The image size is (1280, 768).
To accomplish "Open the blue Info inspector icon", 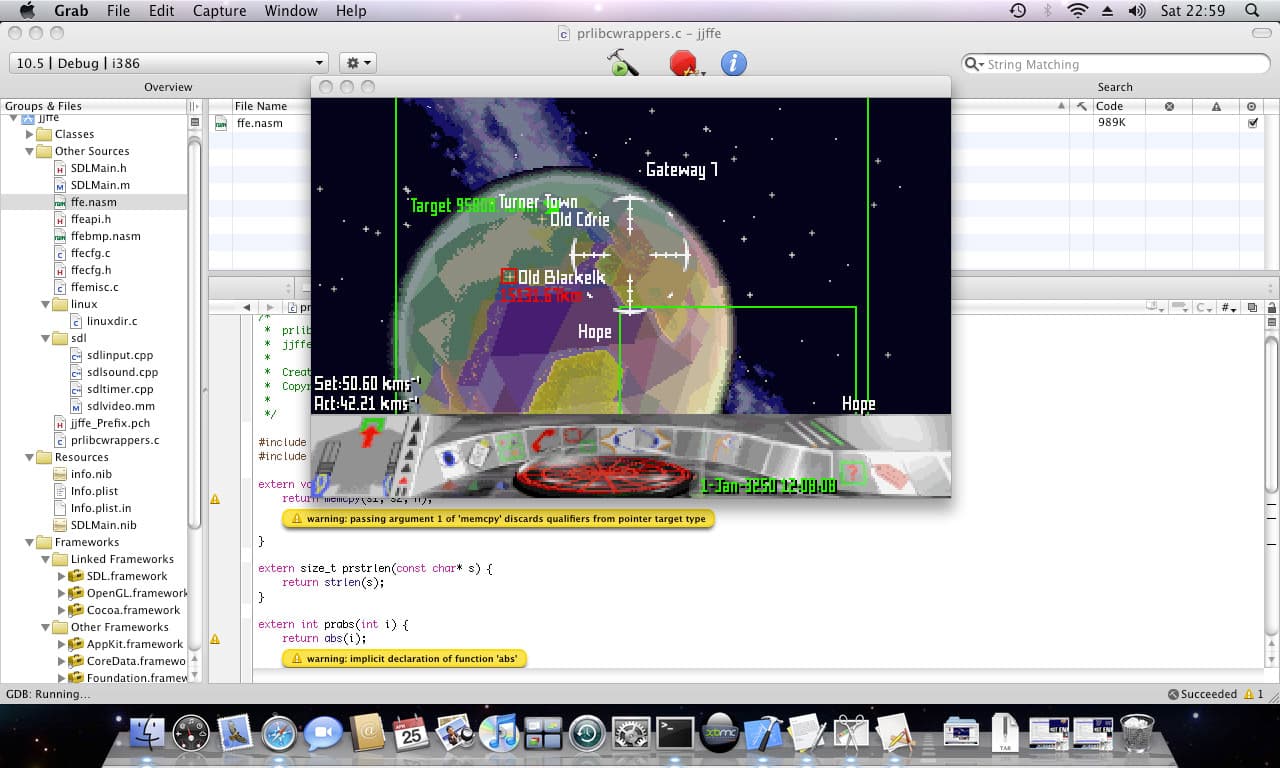I will tap(734, 63).
